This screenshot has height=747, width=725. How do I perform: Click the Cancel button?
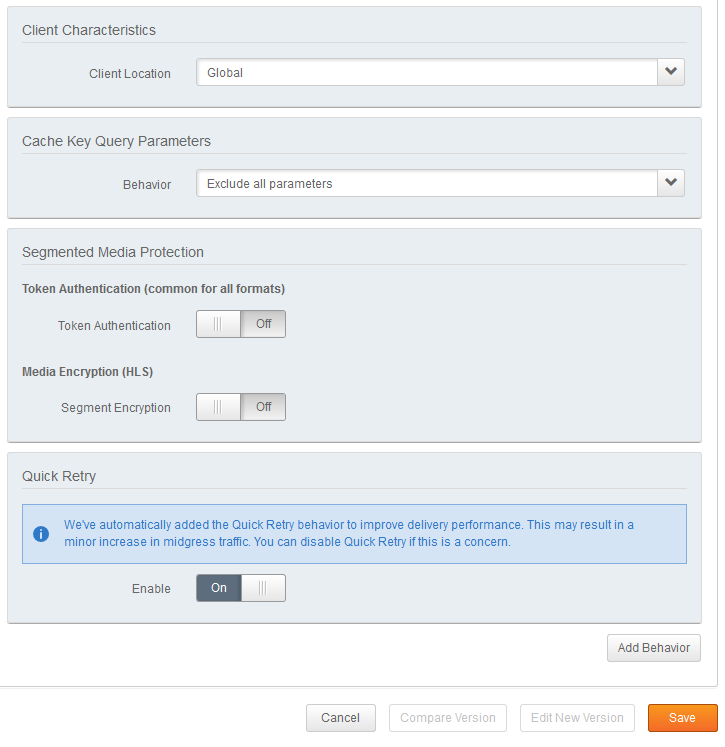coord(340,718)
